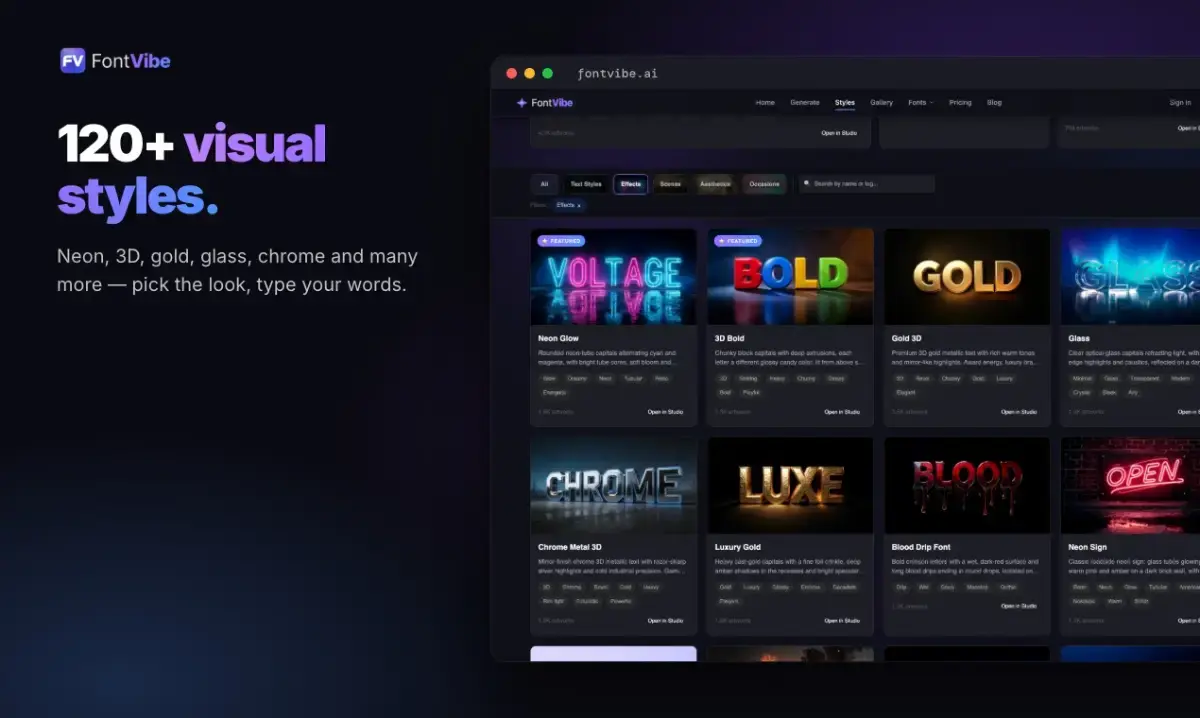Open the 3D Bold thumbnail
This screenshot has width=1200, height=718.
point(791,277)
